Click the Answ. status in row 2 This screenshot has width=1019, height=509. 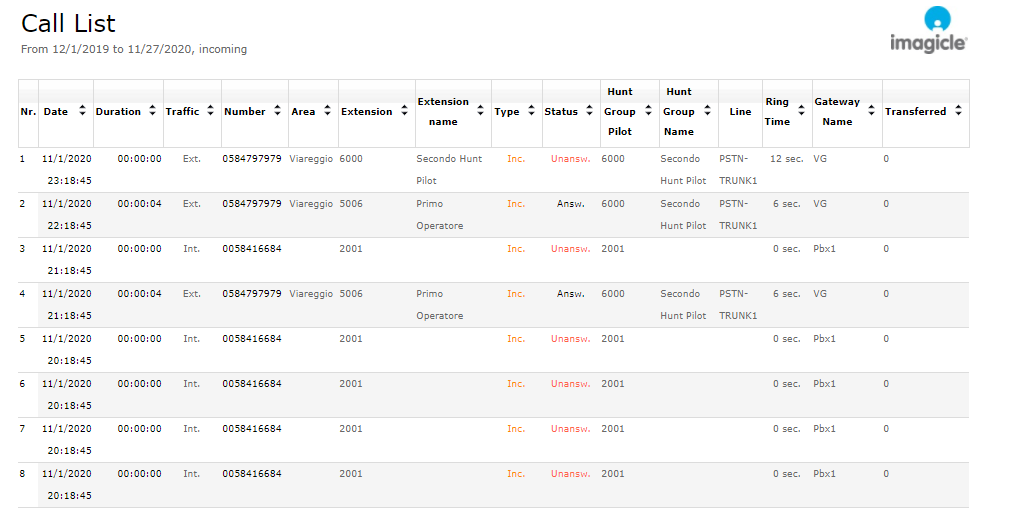click(570, 204)
